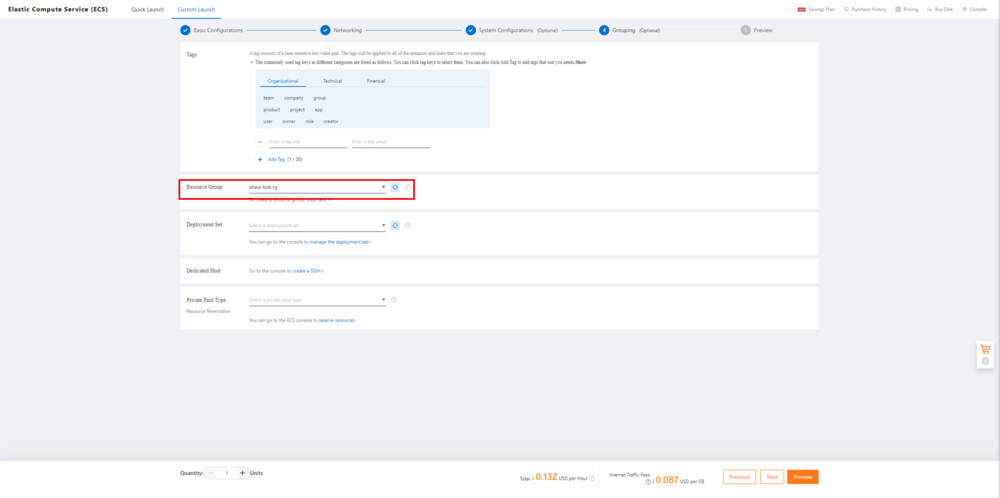Click the Grouping step number 4
The width and height of the screenshot is (1000, 498).
pos(604,30)
